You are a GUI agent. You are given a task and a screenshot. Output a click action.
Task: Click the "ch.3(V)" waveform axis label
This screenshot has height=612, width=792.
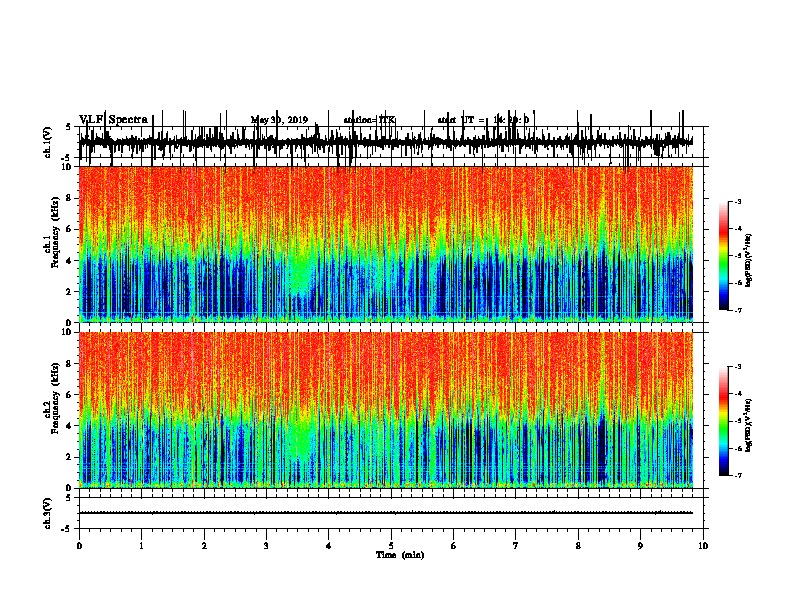[x=48, y=513]
